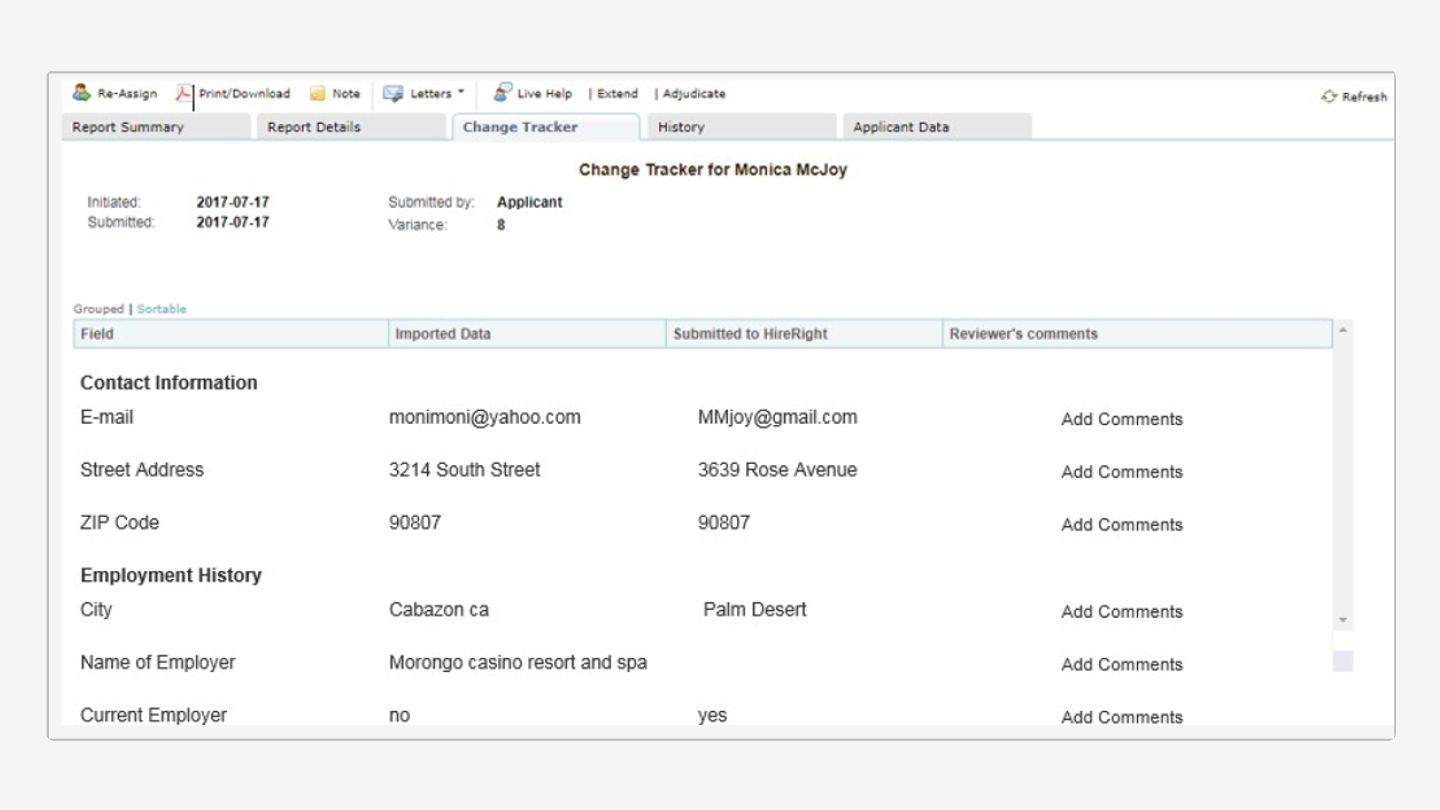1440x810 pixels.
Task: Expand the Letters dropdown arrow
Action: click(x=461, y=93)
